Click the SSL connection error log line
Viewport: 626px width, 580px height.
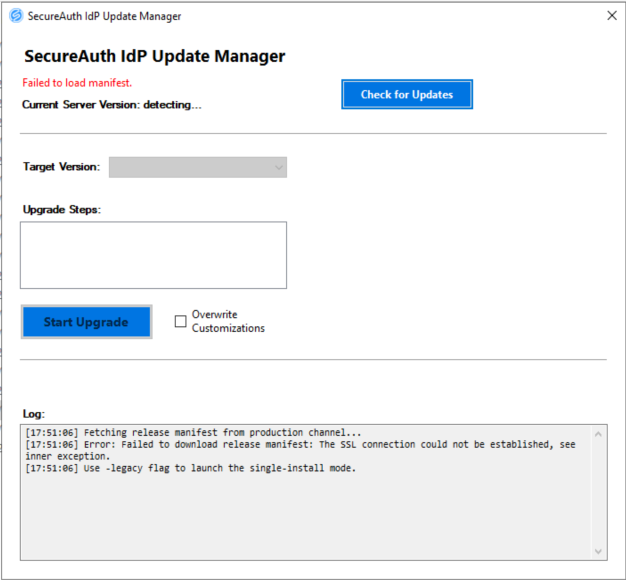point(300,450)
